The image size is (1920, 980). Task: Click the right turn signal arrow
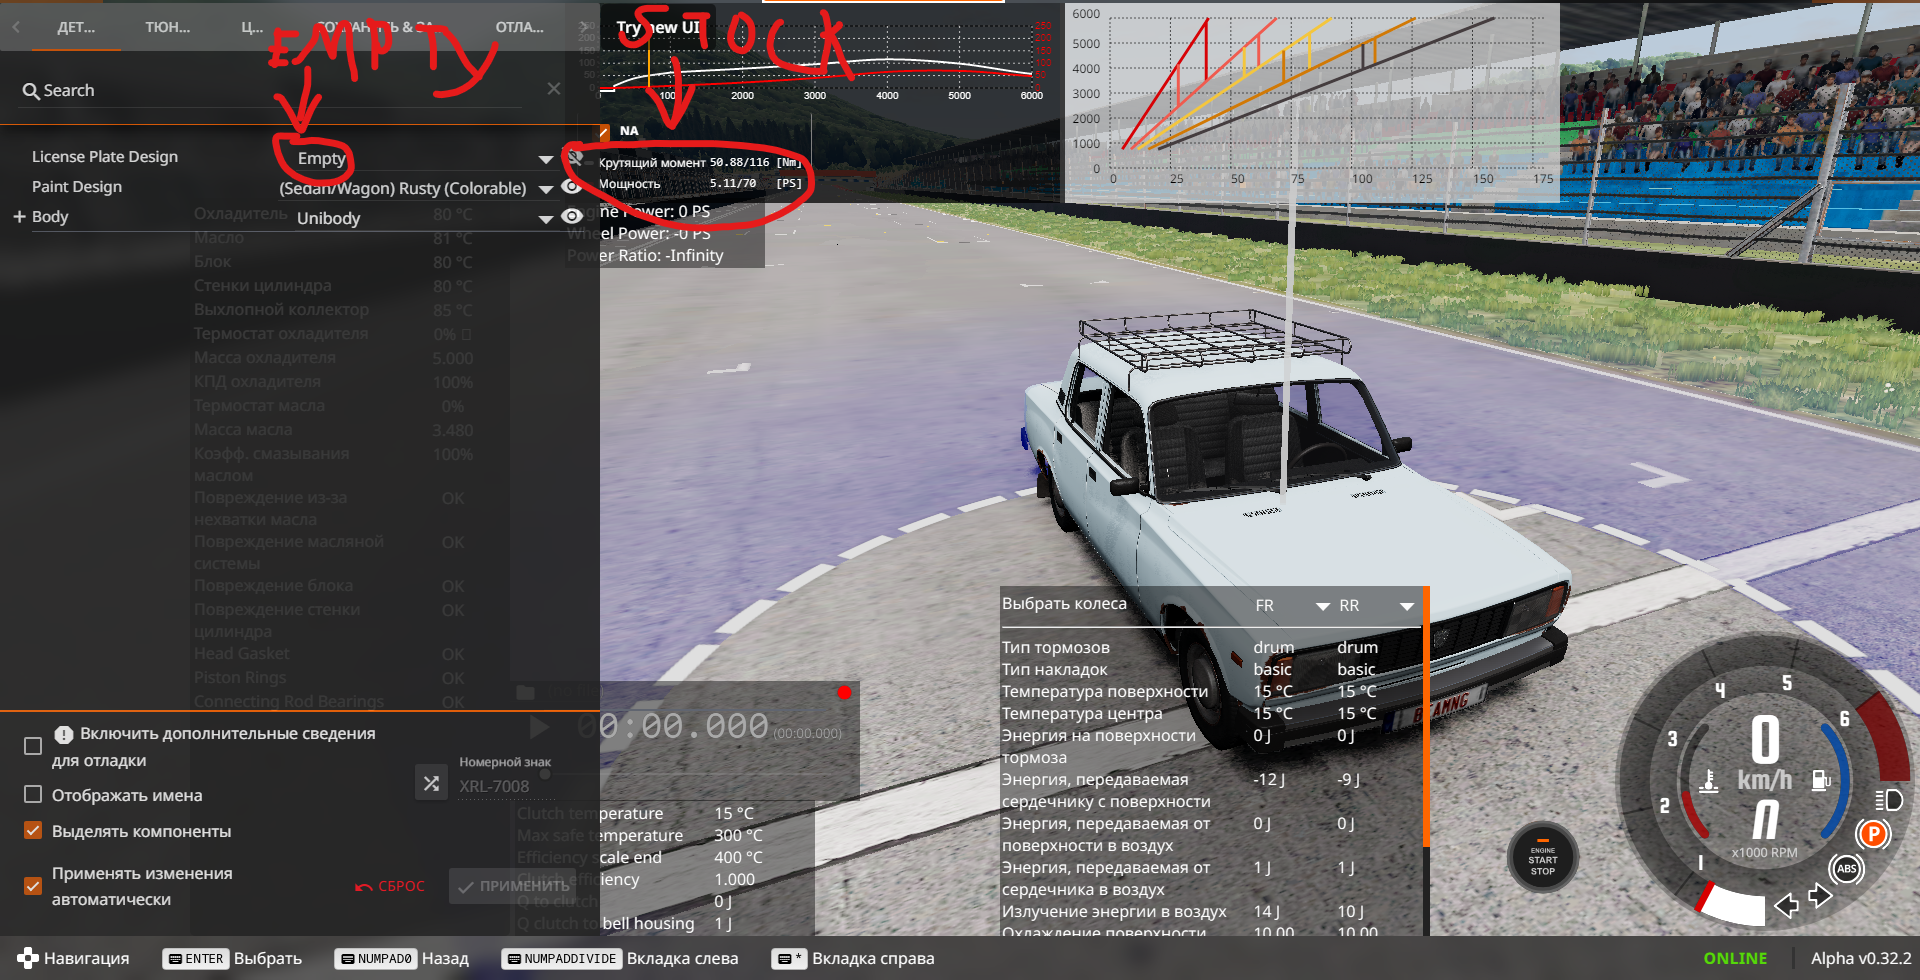1820,895
